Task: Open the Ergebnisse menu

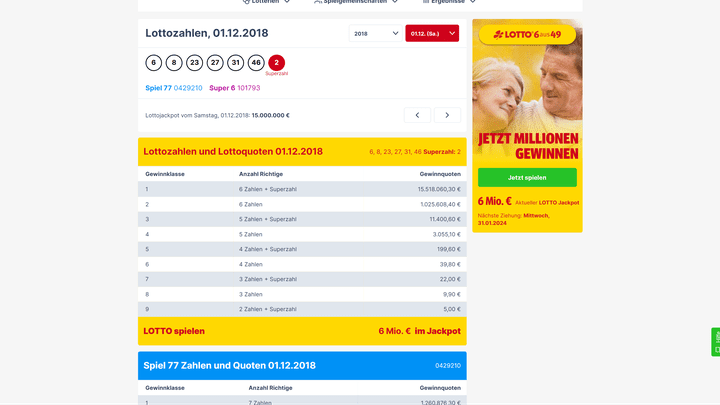Action: click(x=449, y=2)
